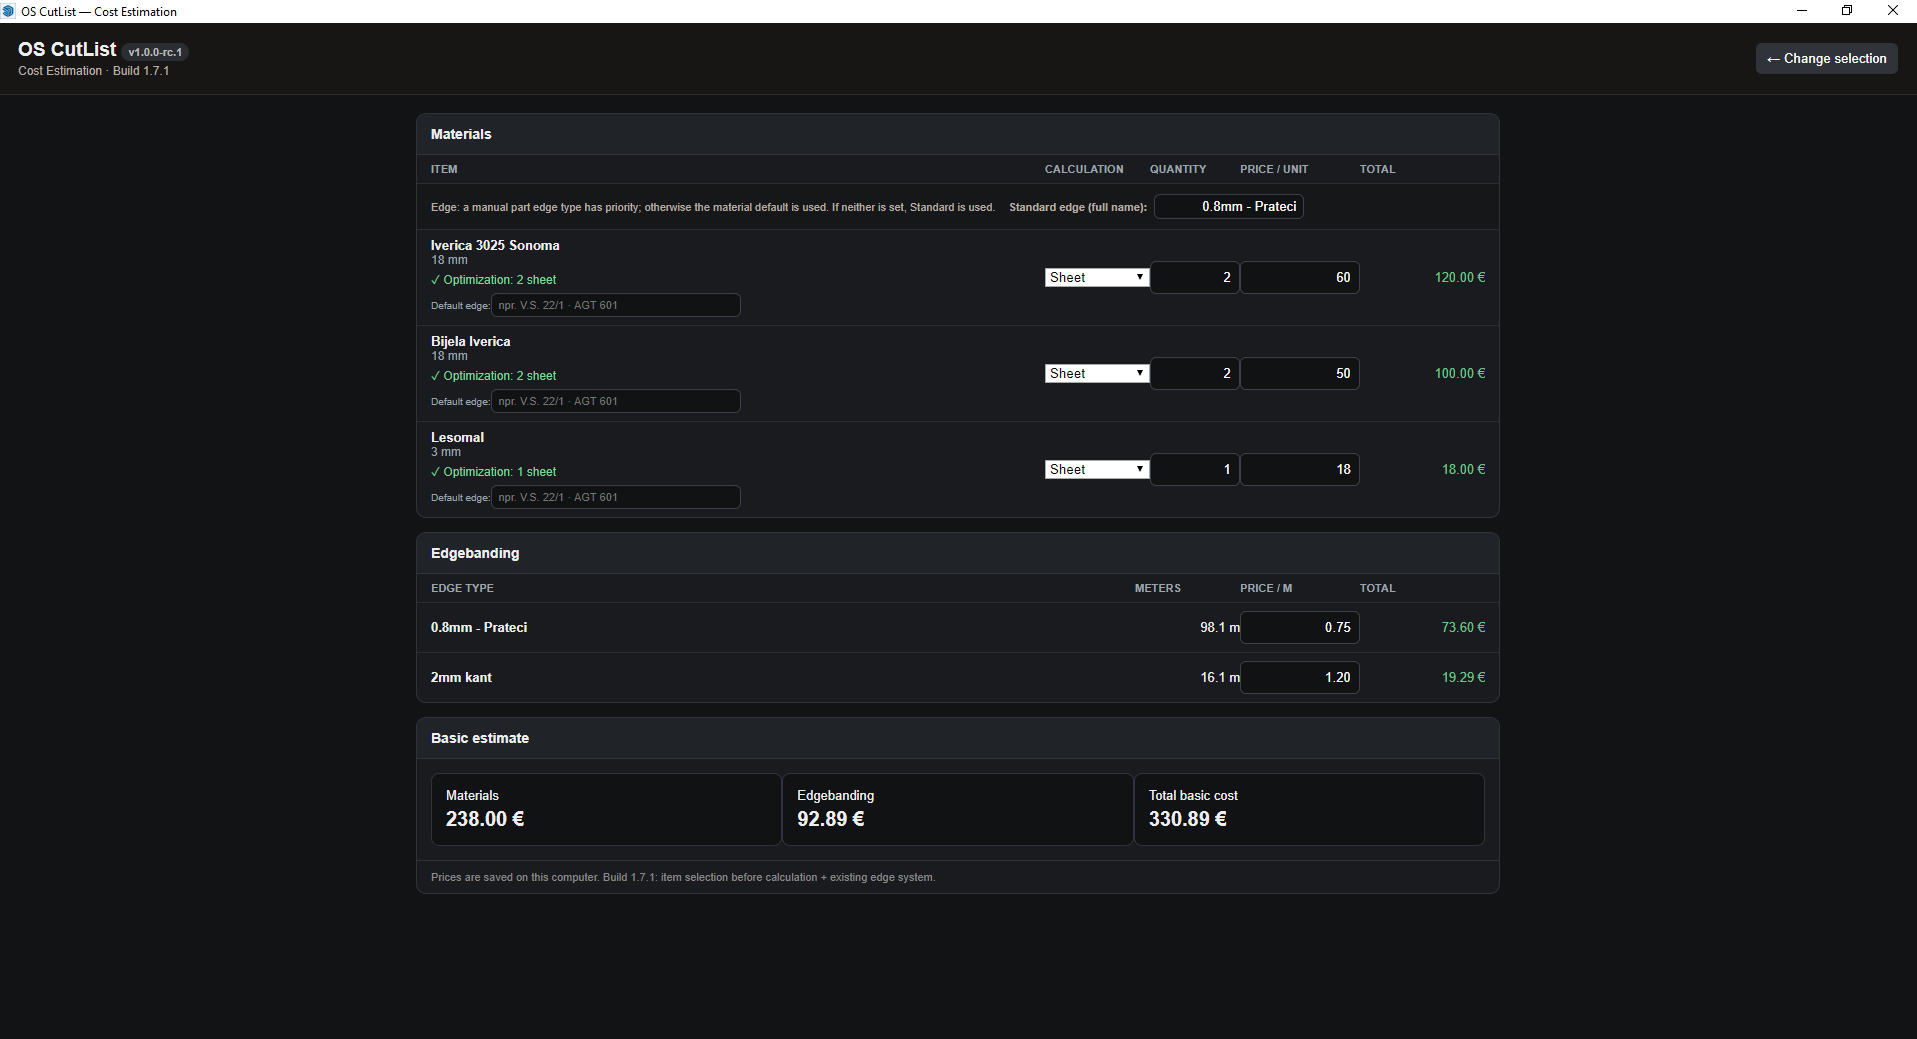The height and width of the screenshot is (1039, 1917).
Task: Click the OS CutList app icon in title bar
Action: [x=9, y=11]
